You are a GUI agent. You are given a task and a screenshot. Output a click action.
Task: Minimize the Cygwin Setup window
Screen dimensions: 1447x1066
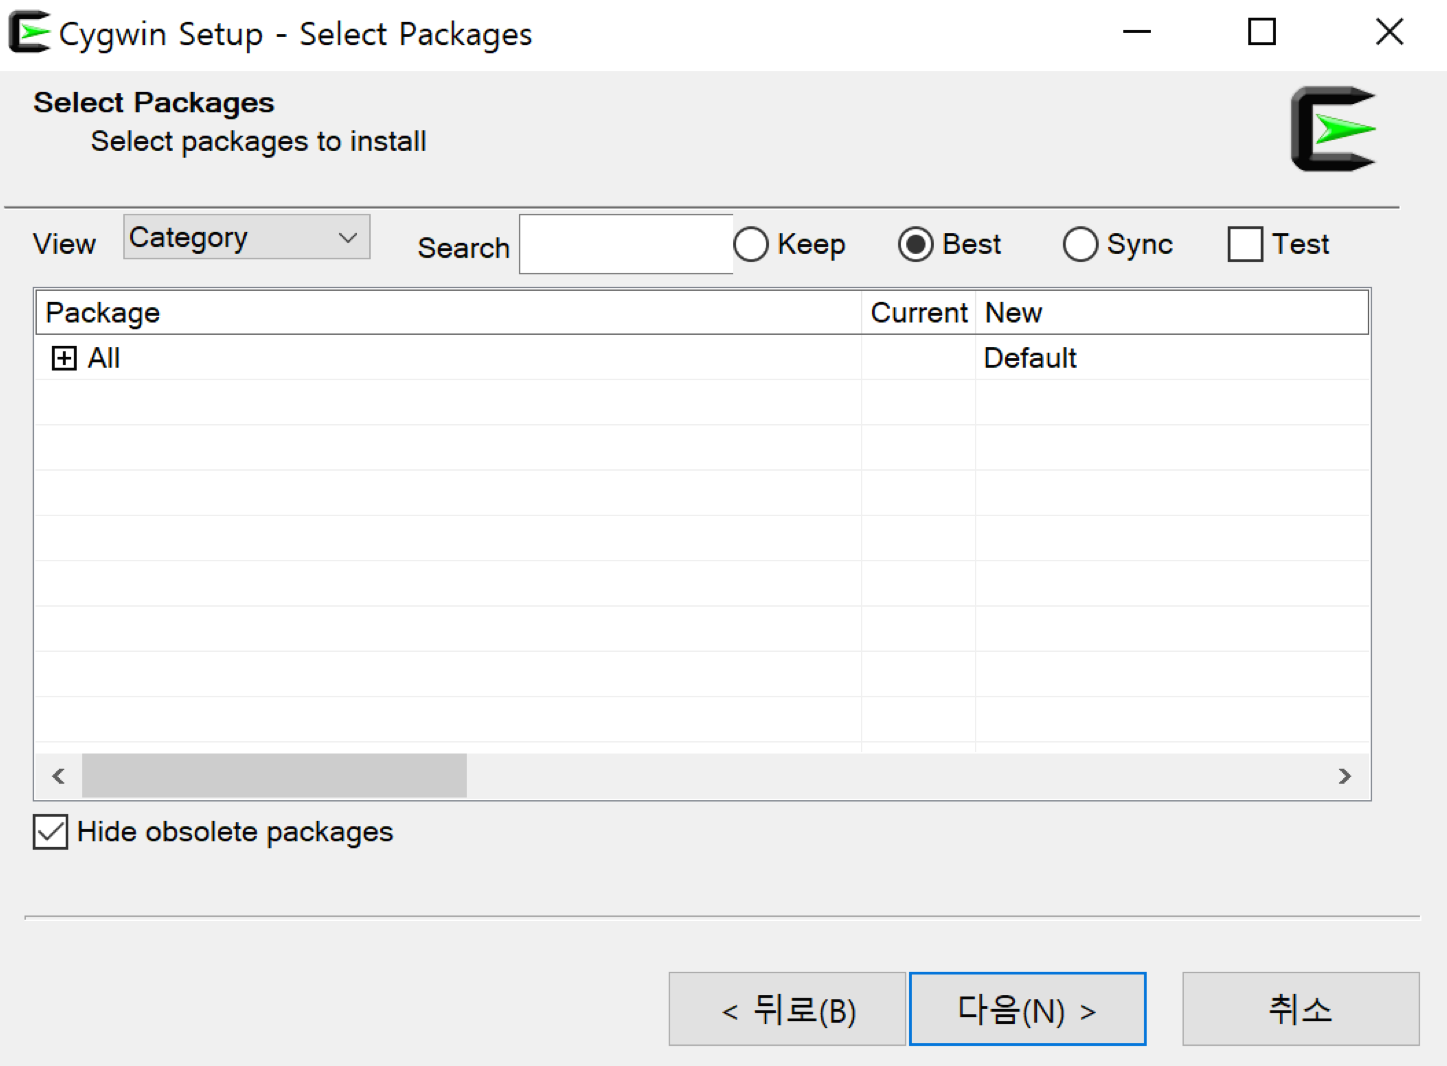[x=1137, y=32]
